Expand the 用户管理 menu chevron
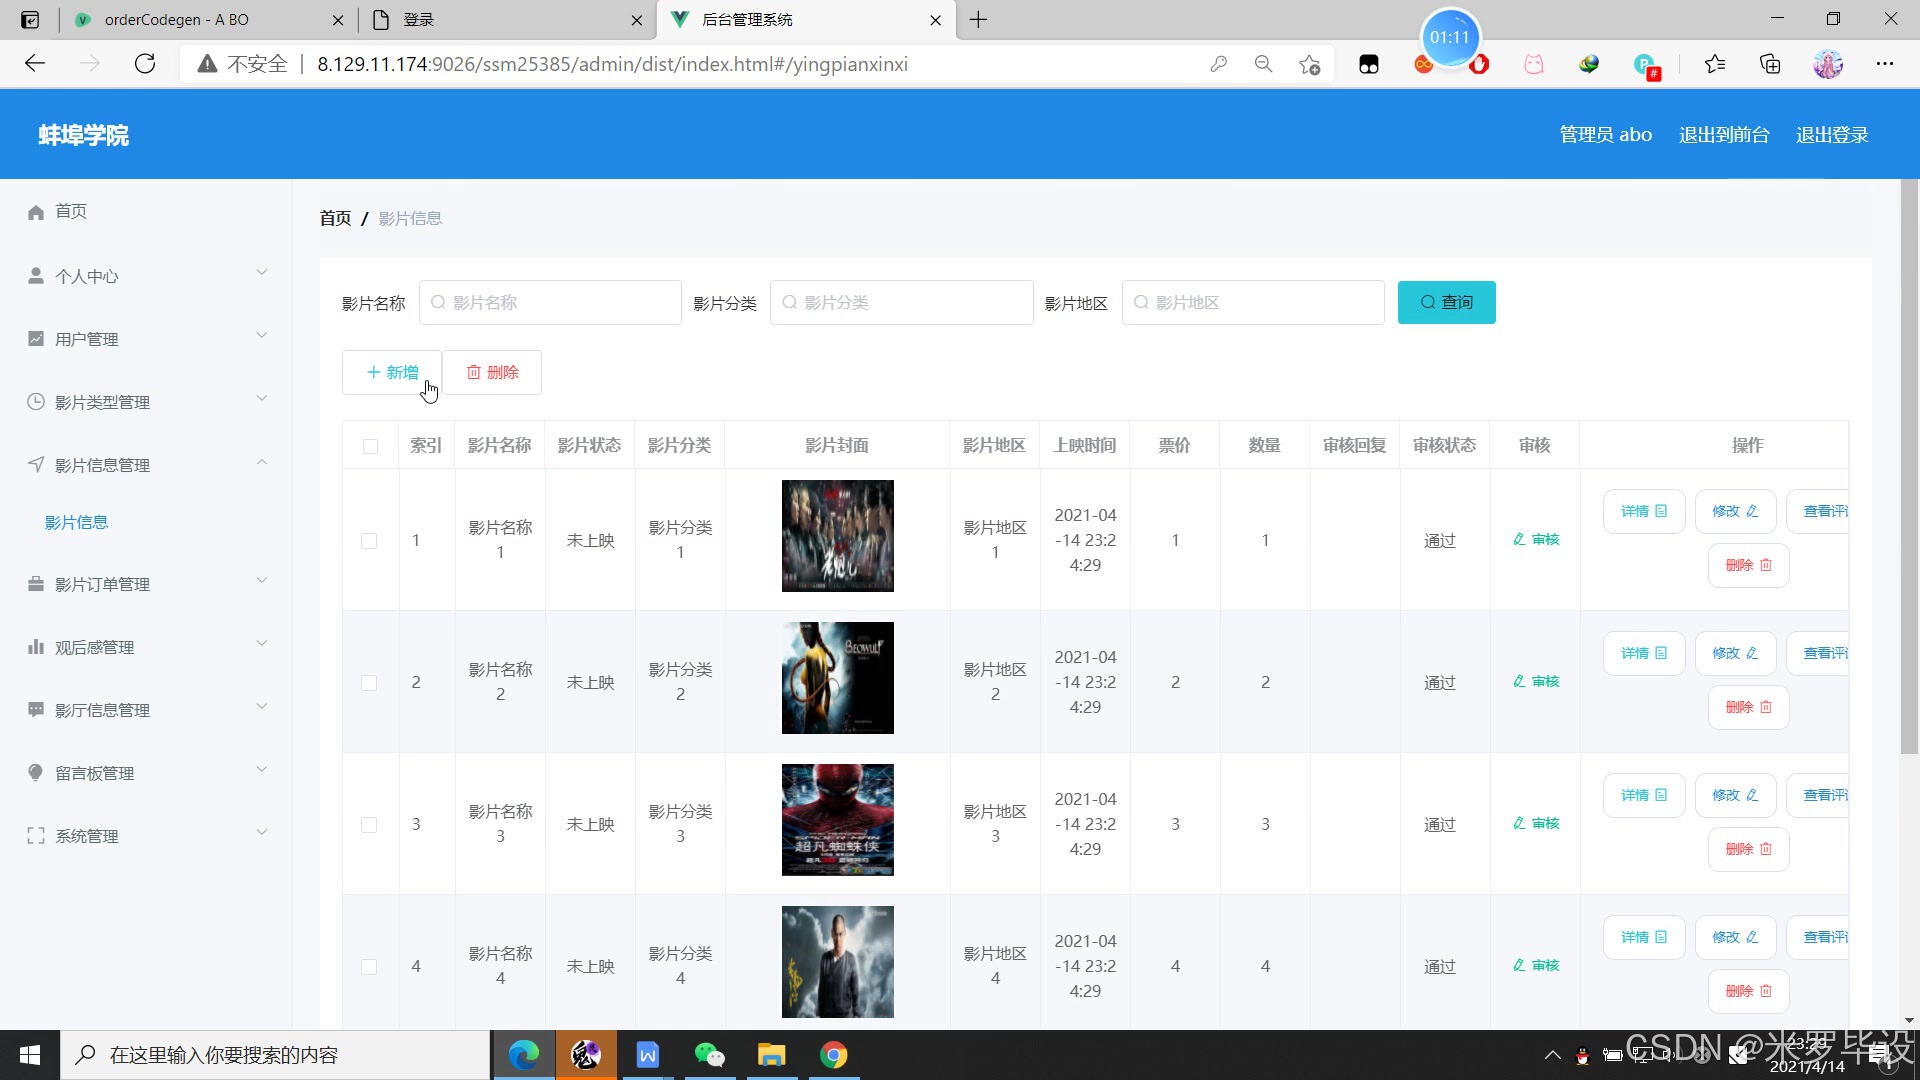The image size is (1920, 1080). [x=262, y=336]
